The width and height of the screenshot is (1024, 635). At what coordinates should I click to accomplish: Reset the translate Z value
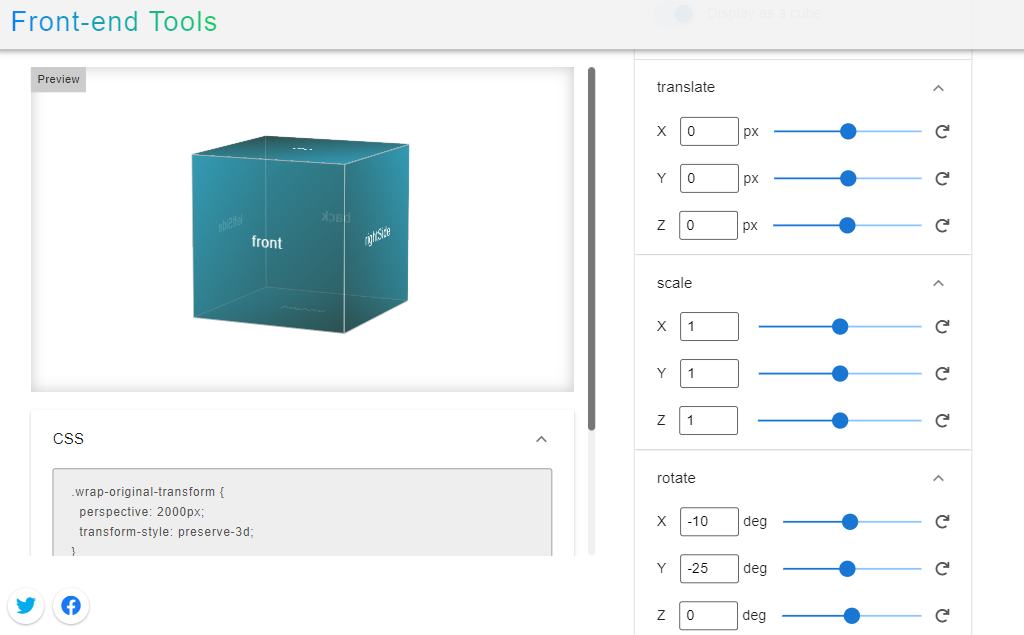[x=941, y=226]
